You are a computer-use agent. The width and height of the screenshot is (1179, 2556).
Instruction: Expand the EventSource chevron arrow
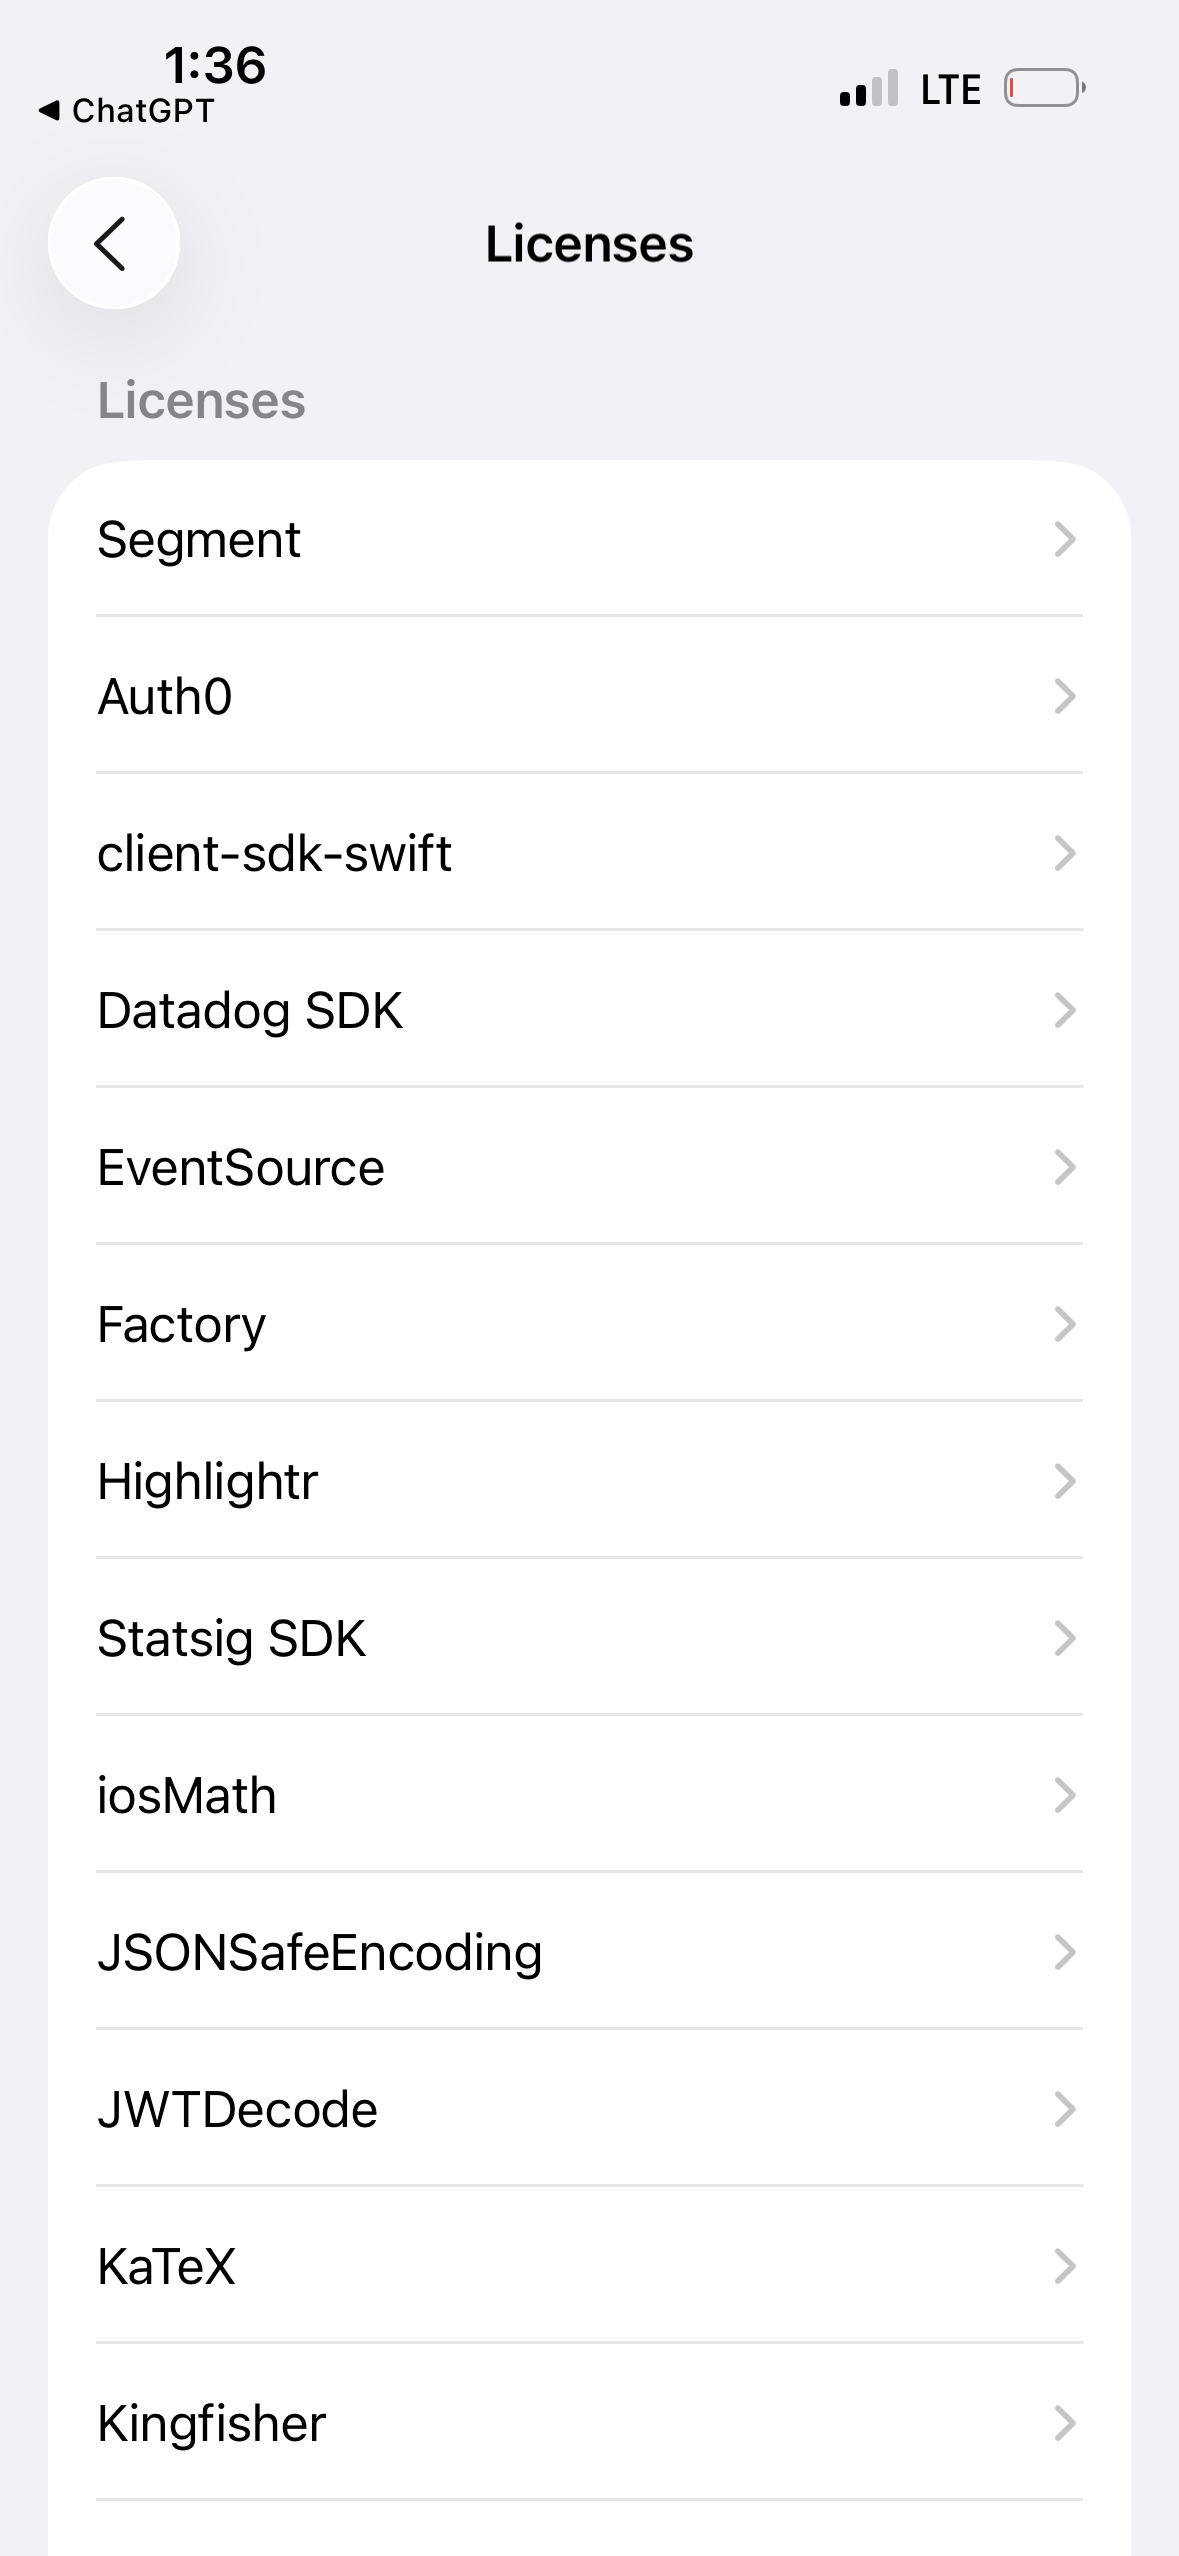point(1065,1167)
